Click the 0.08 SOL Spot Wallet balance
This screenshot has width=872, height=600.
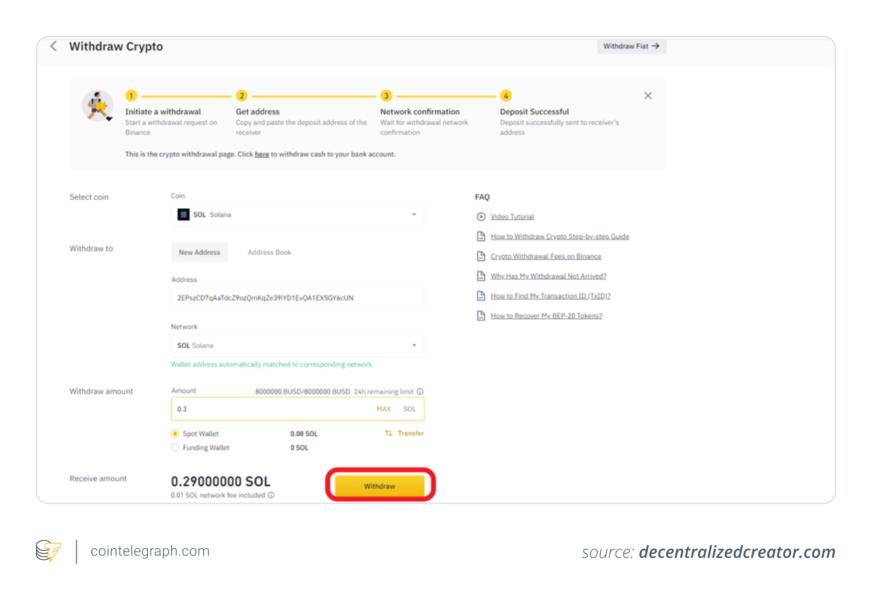(x=304, y=434)
